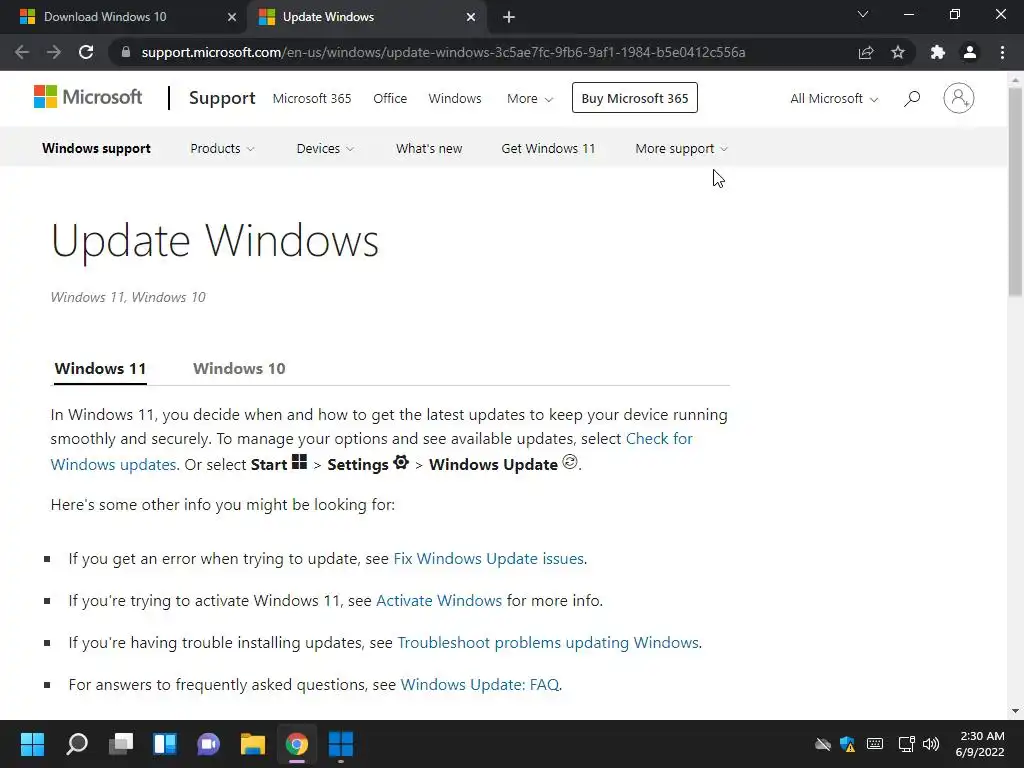Open the clock showing 2:30 AM
Image resolution: width=1024 pixels, height=768 pixels.
point(980,744)
